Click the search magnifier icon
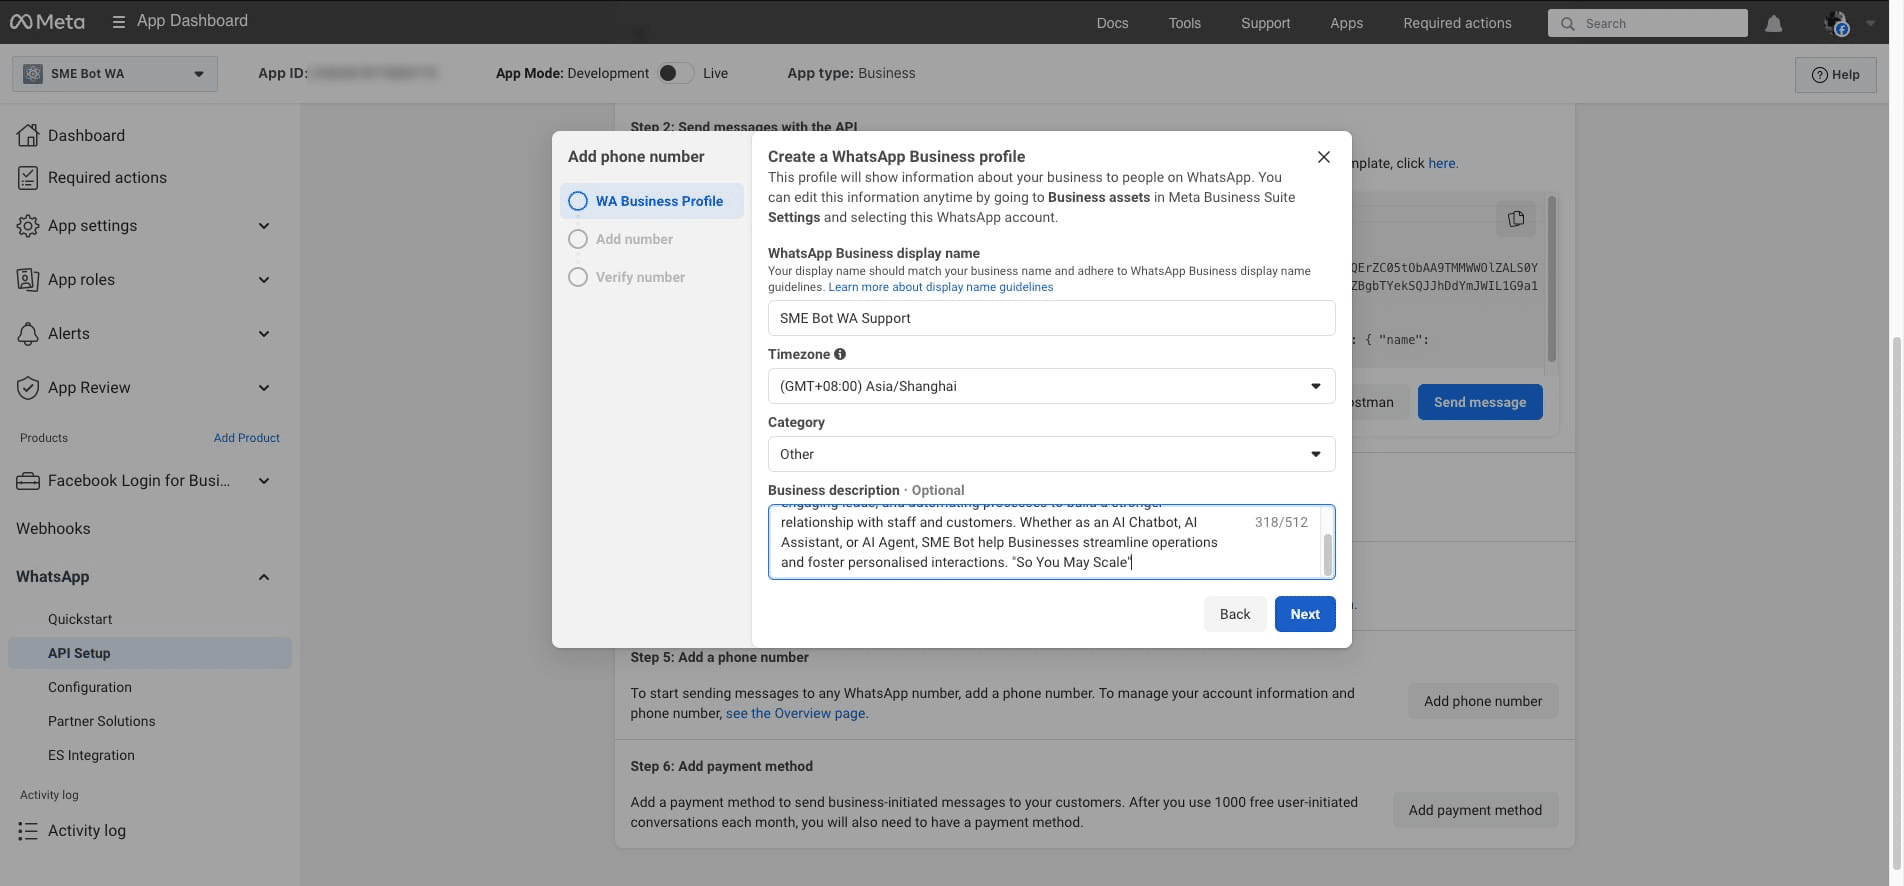Viewport: 1904px width, 886px height. (x=1567, y=23)
